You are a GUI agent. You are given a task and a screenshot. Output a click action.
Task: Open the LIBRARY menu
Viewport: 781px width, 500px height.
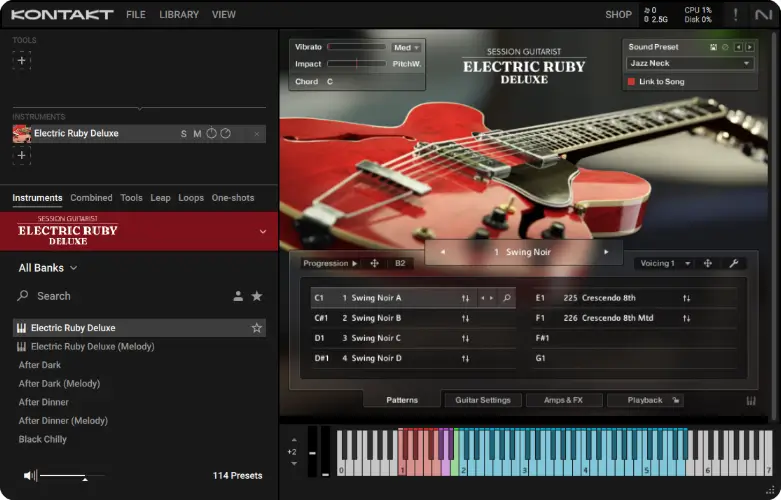click(179, 15)
